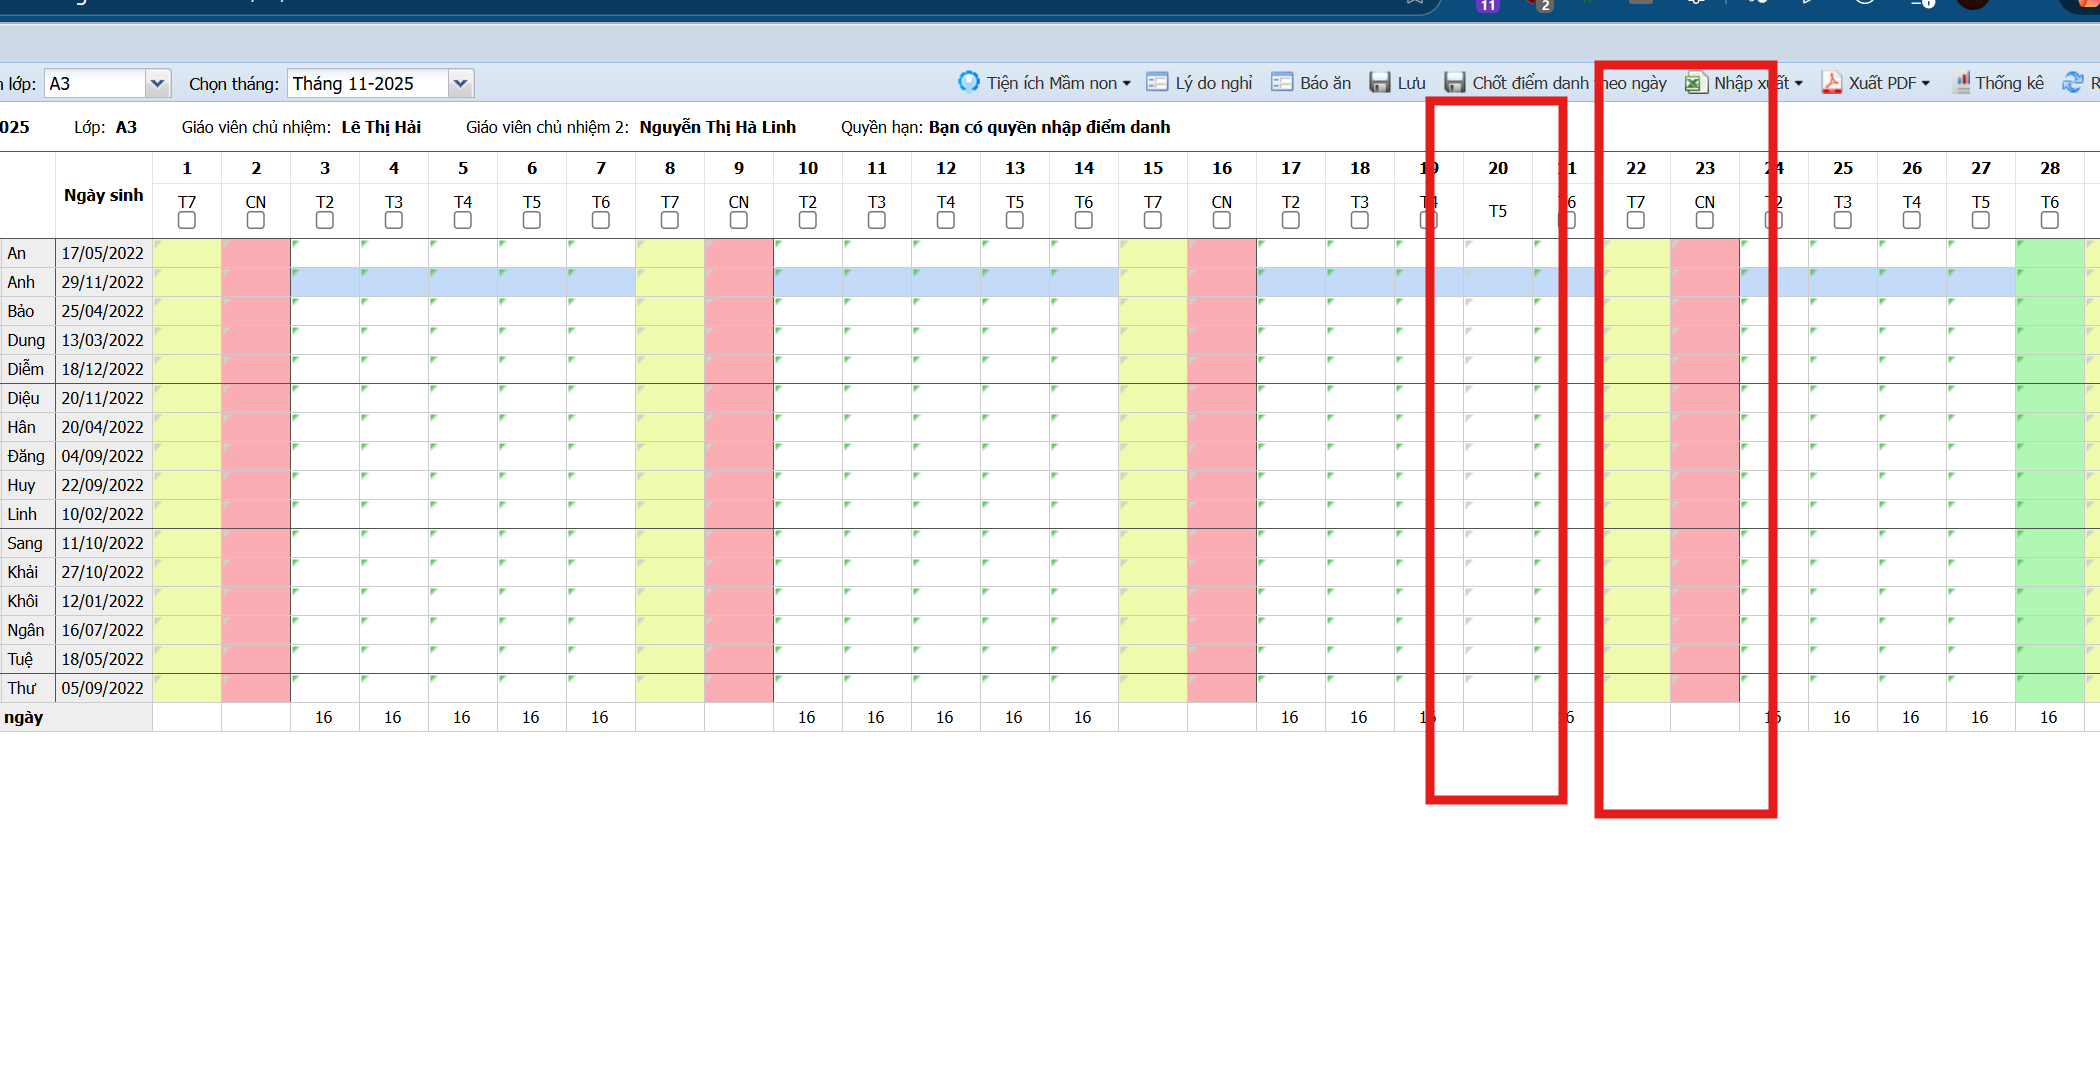
Task: Open the Thống kê statistics
Action: click(x=1999, y=83)
